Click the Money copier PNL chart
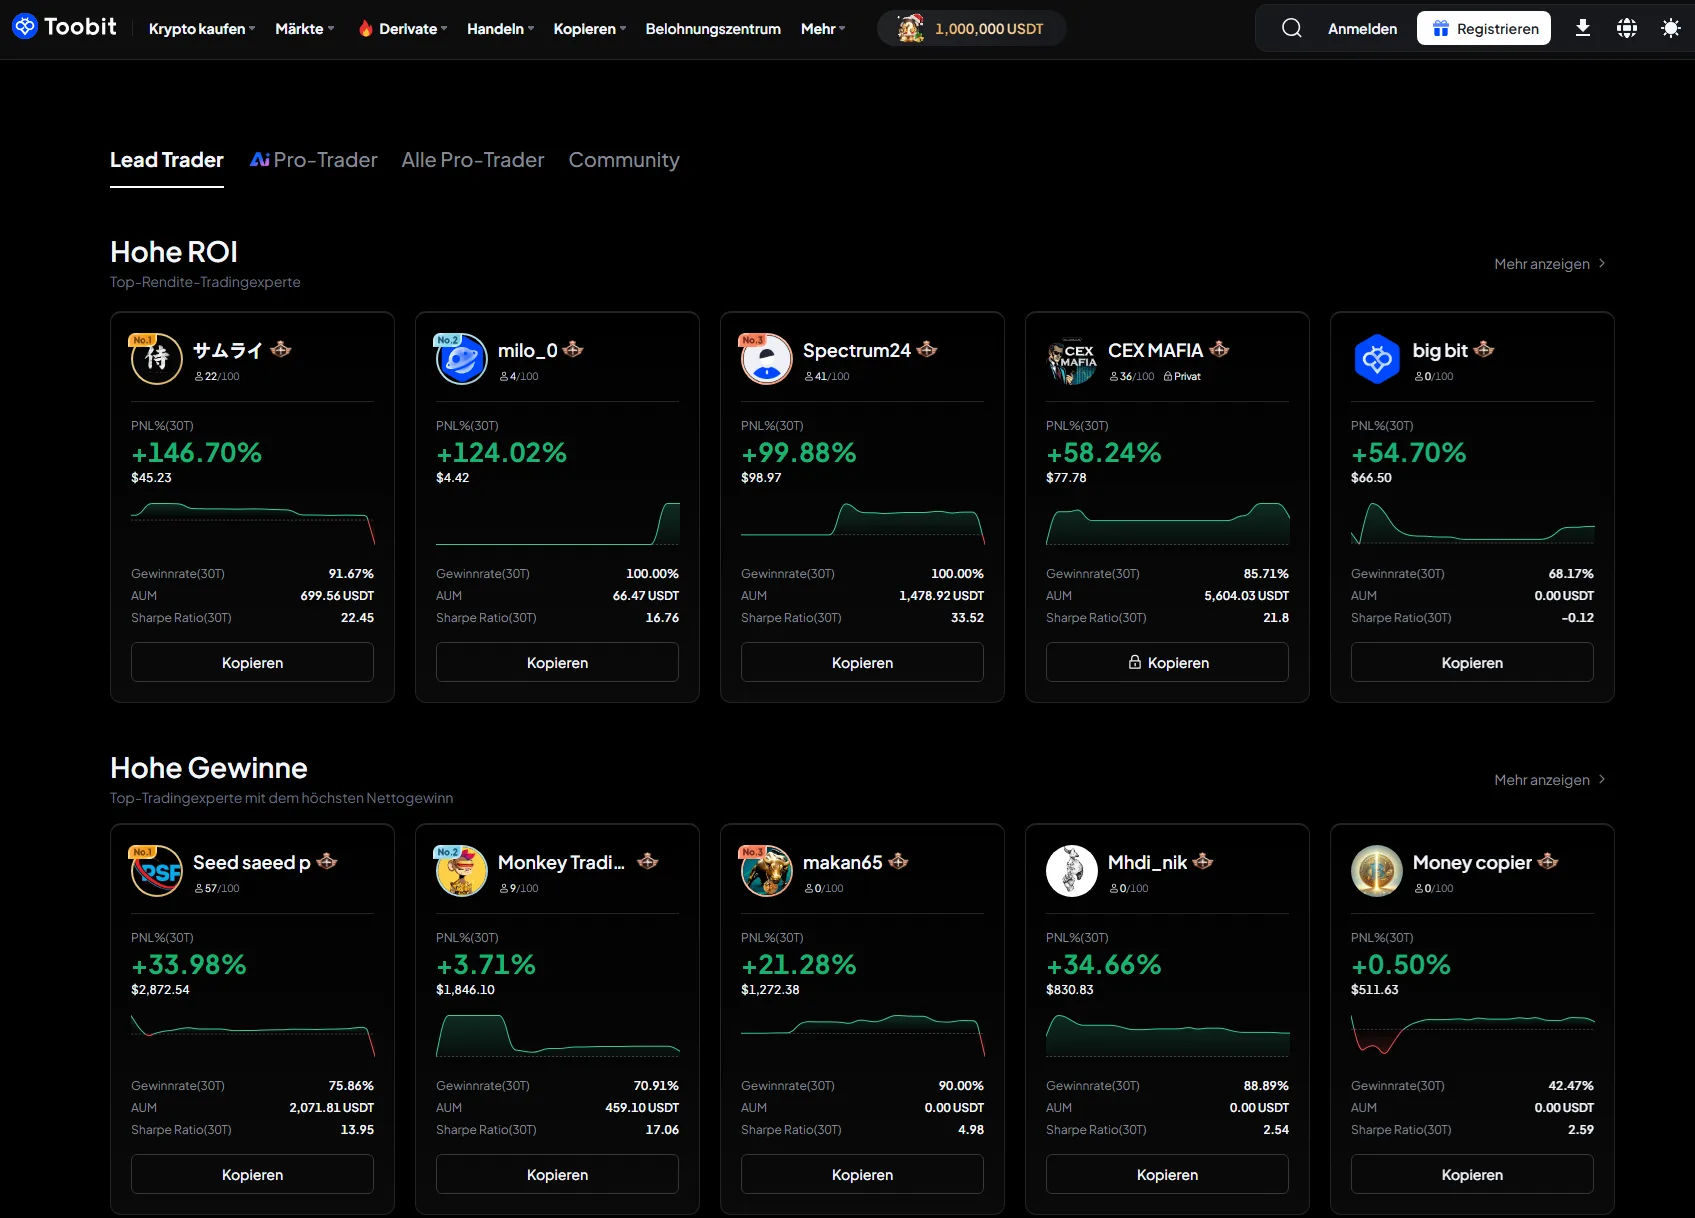Image resolution: width=1695 pixels, height=1218 pixels. click(x=1472, y=1035)
